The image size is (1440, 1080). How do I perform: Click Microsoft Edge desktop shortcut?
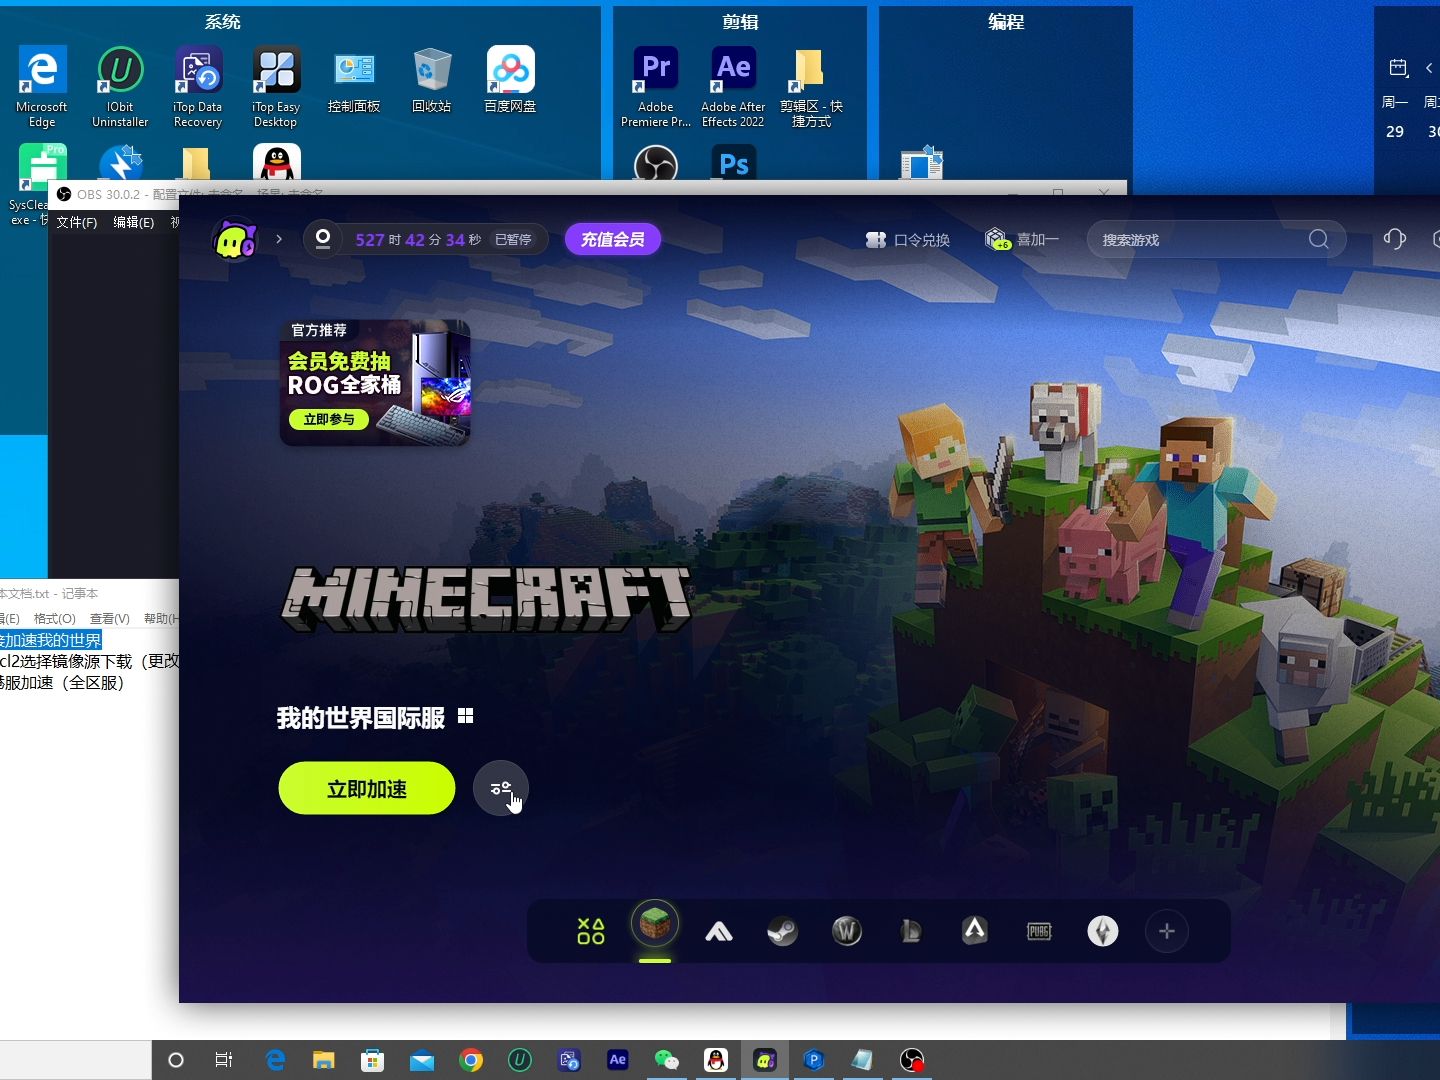[x=42, y=87]
